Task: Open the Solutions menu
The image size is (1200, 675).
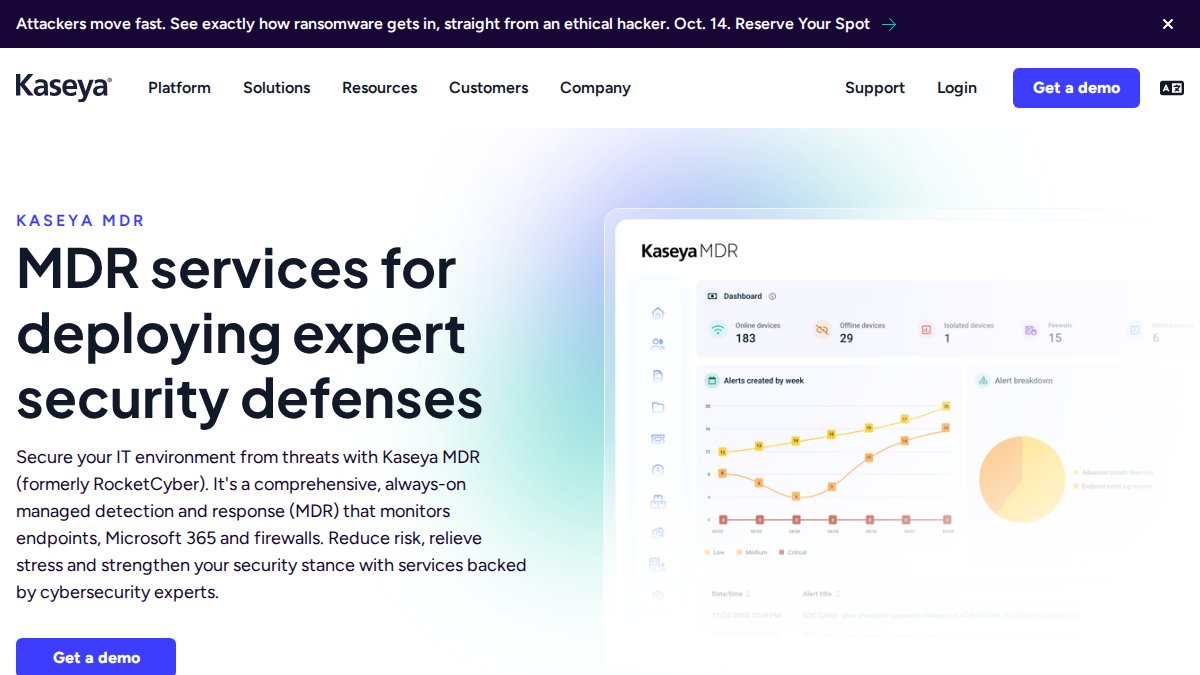Action: tap(277, 88)
